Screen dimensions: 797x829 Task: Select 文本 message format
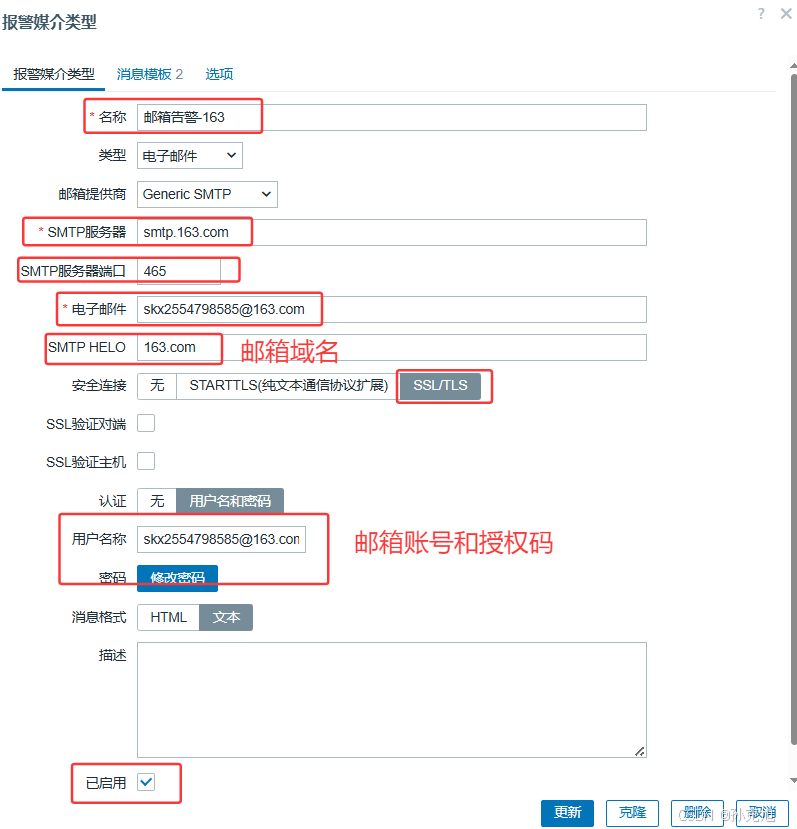pyautogui.click(x=226, y=618)
